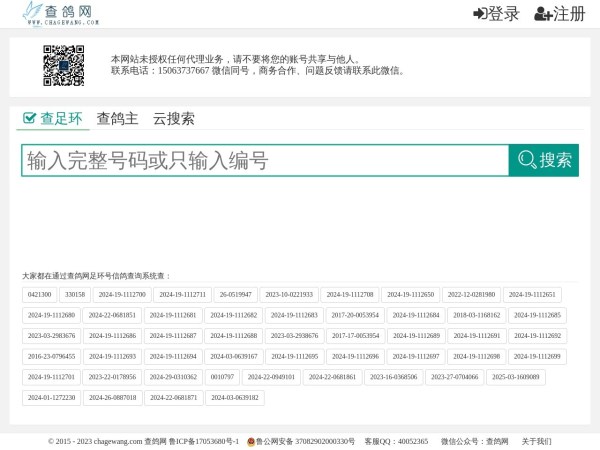Switch to the 查鸽主 tab
Screen dimensions: 600x450
(x=117, y=118)
